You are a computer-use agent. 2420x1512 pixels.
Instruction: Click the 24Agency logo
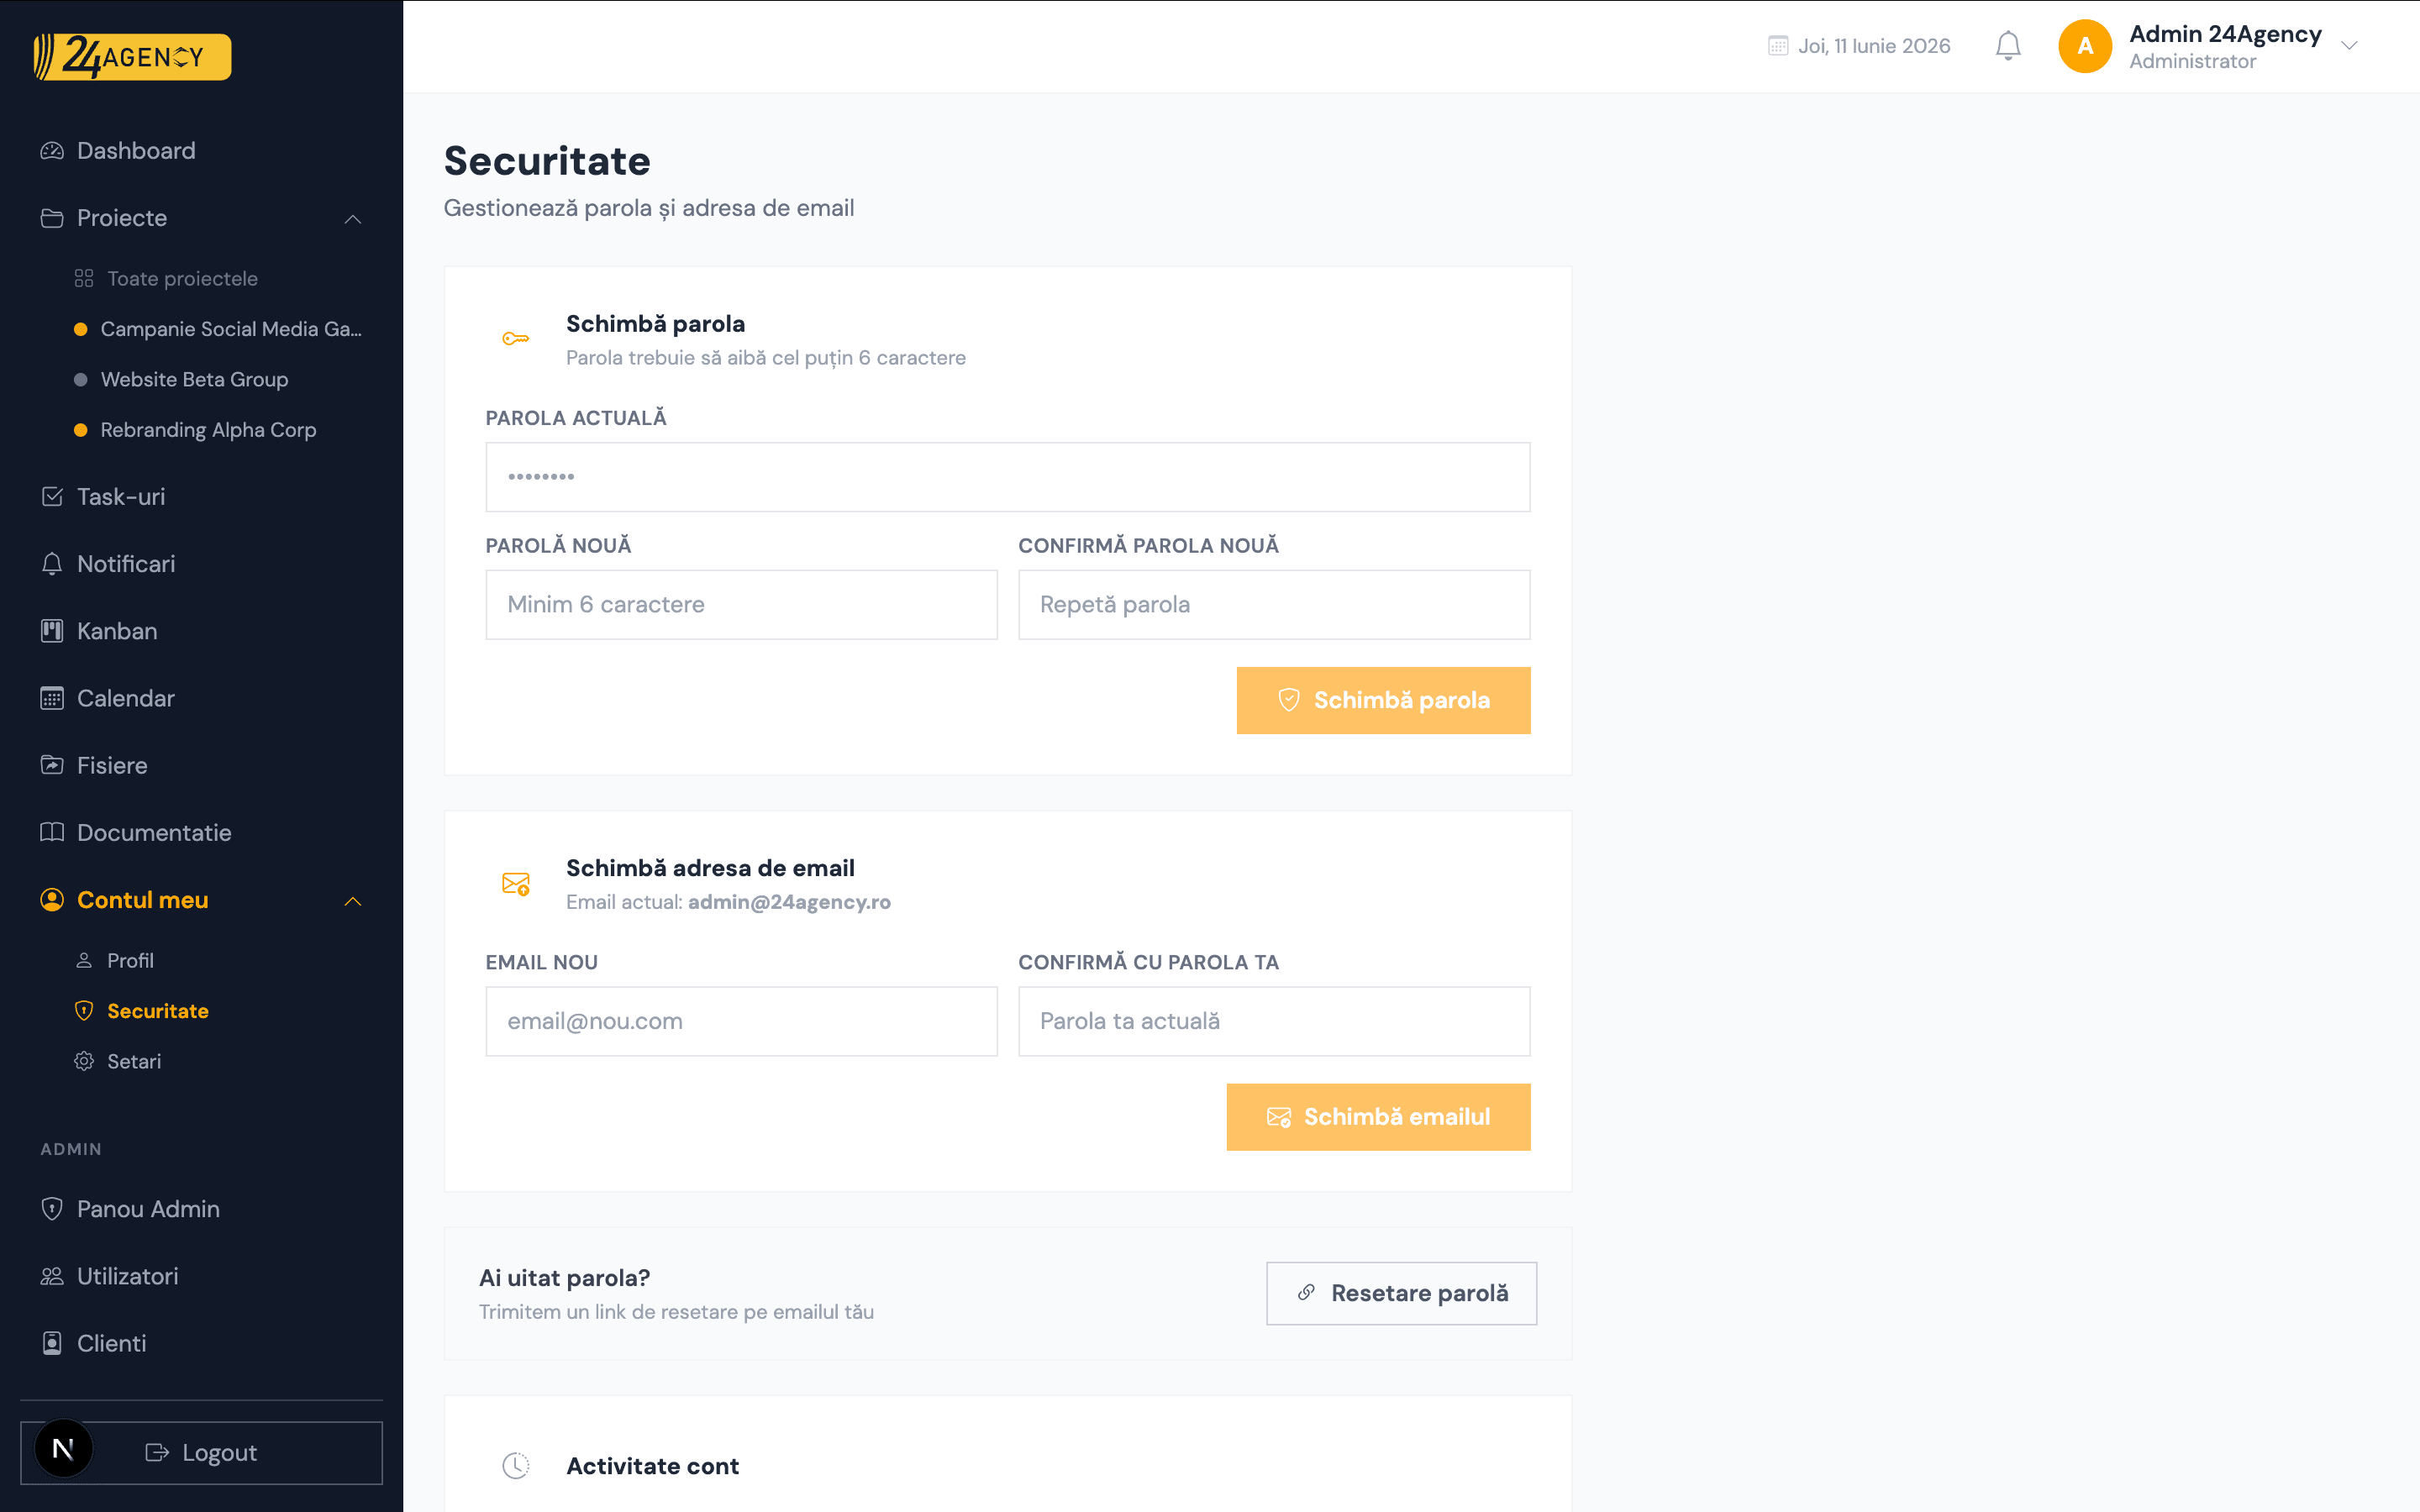point(132,56)
